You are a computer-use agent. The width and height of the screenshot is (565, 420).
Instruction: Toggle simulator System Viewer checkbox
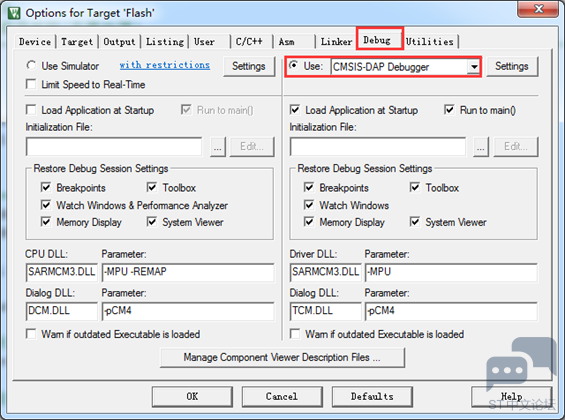pyautogui.click(x=152, y=222)
